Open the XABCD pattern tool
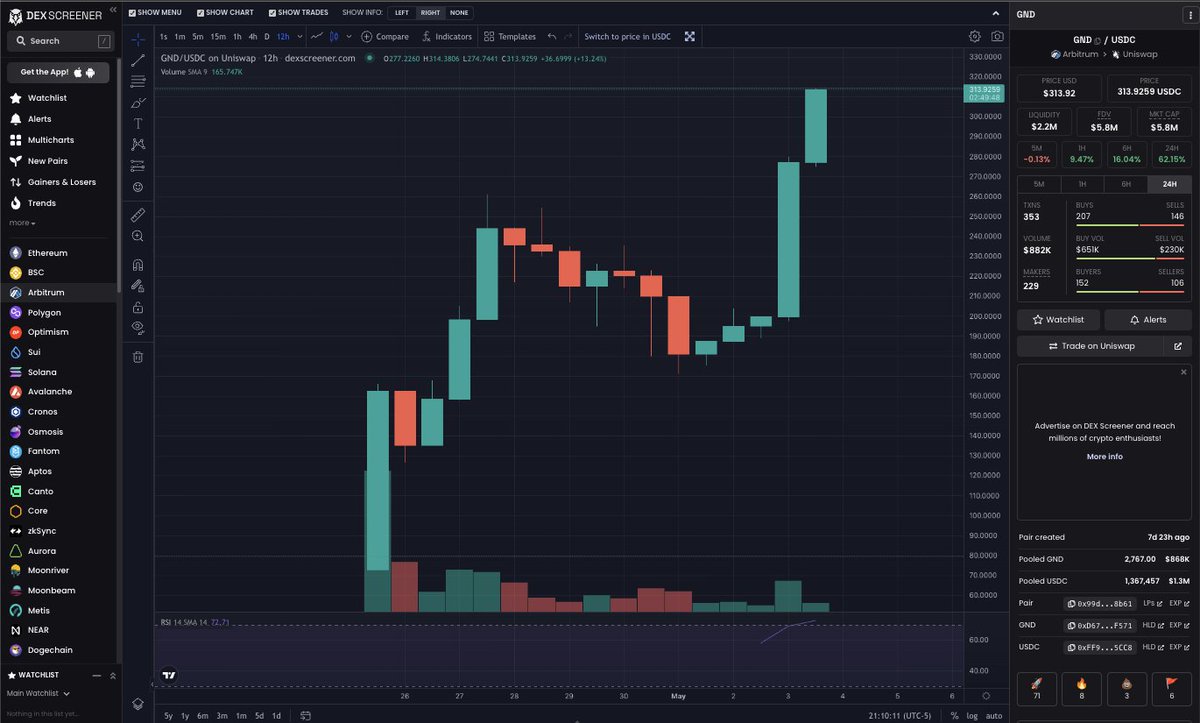 click(x=137, y=144)
